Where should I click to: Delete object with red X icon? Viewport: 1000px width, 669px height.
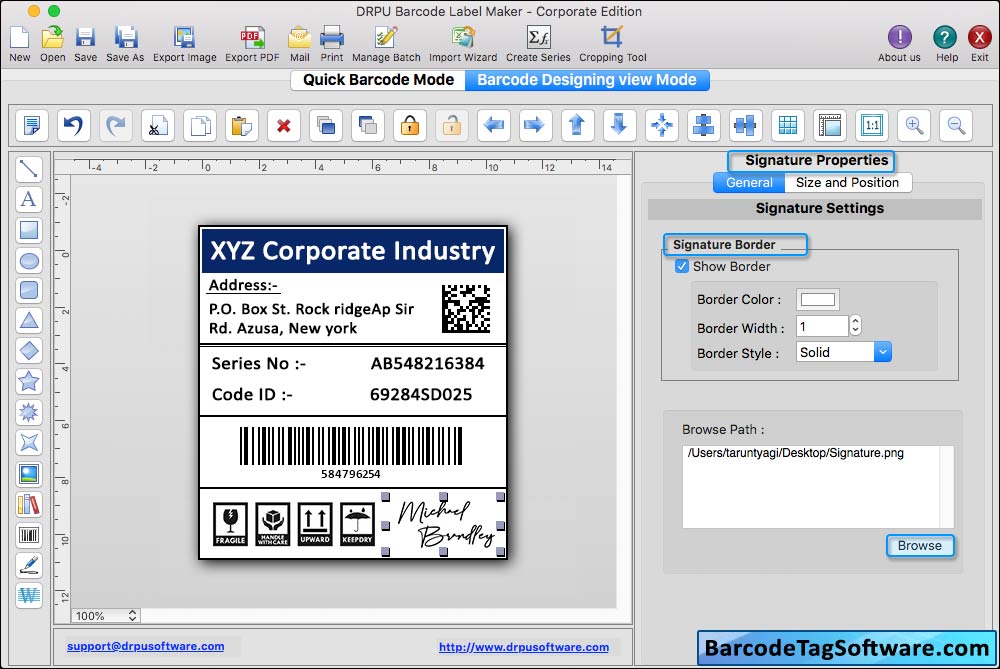(x=284, y=125)
